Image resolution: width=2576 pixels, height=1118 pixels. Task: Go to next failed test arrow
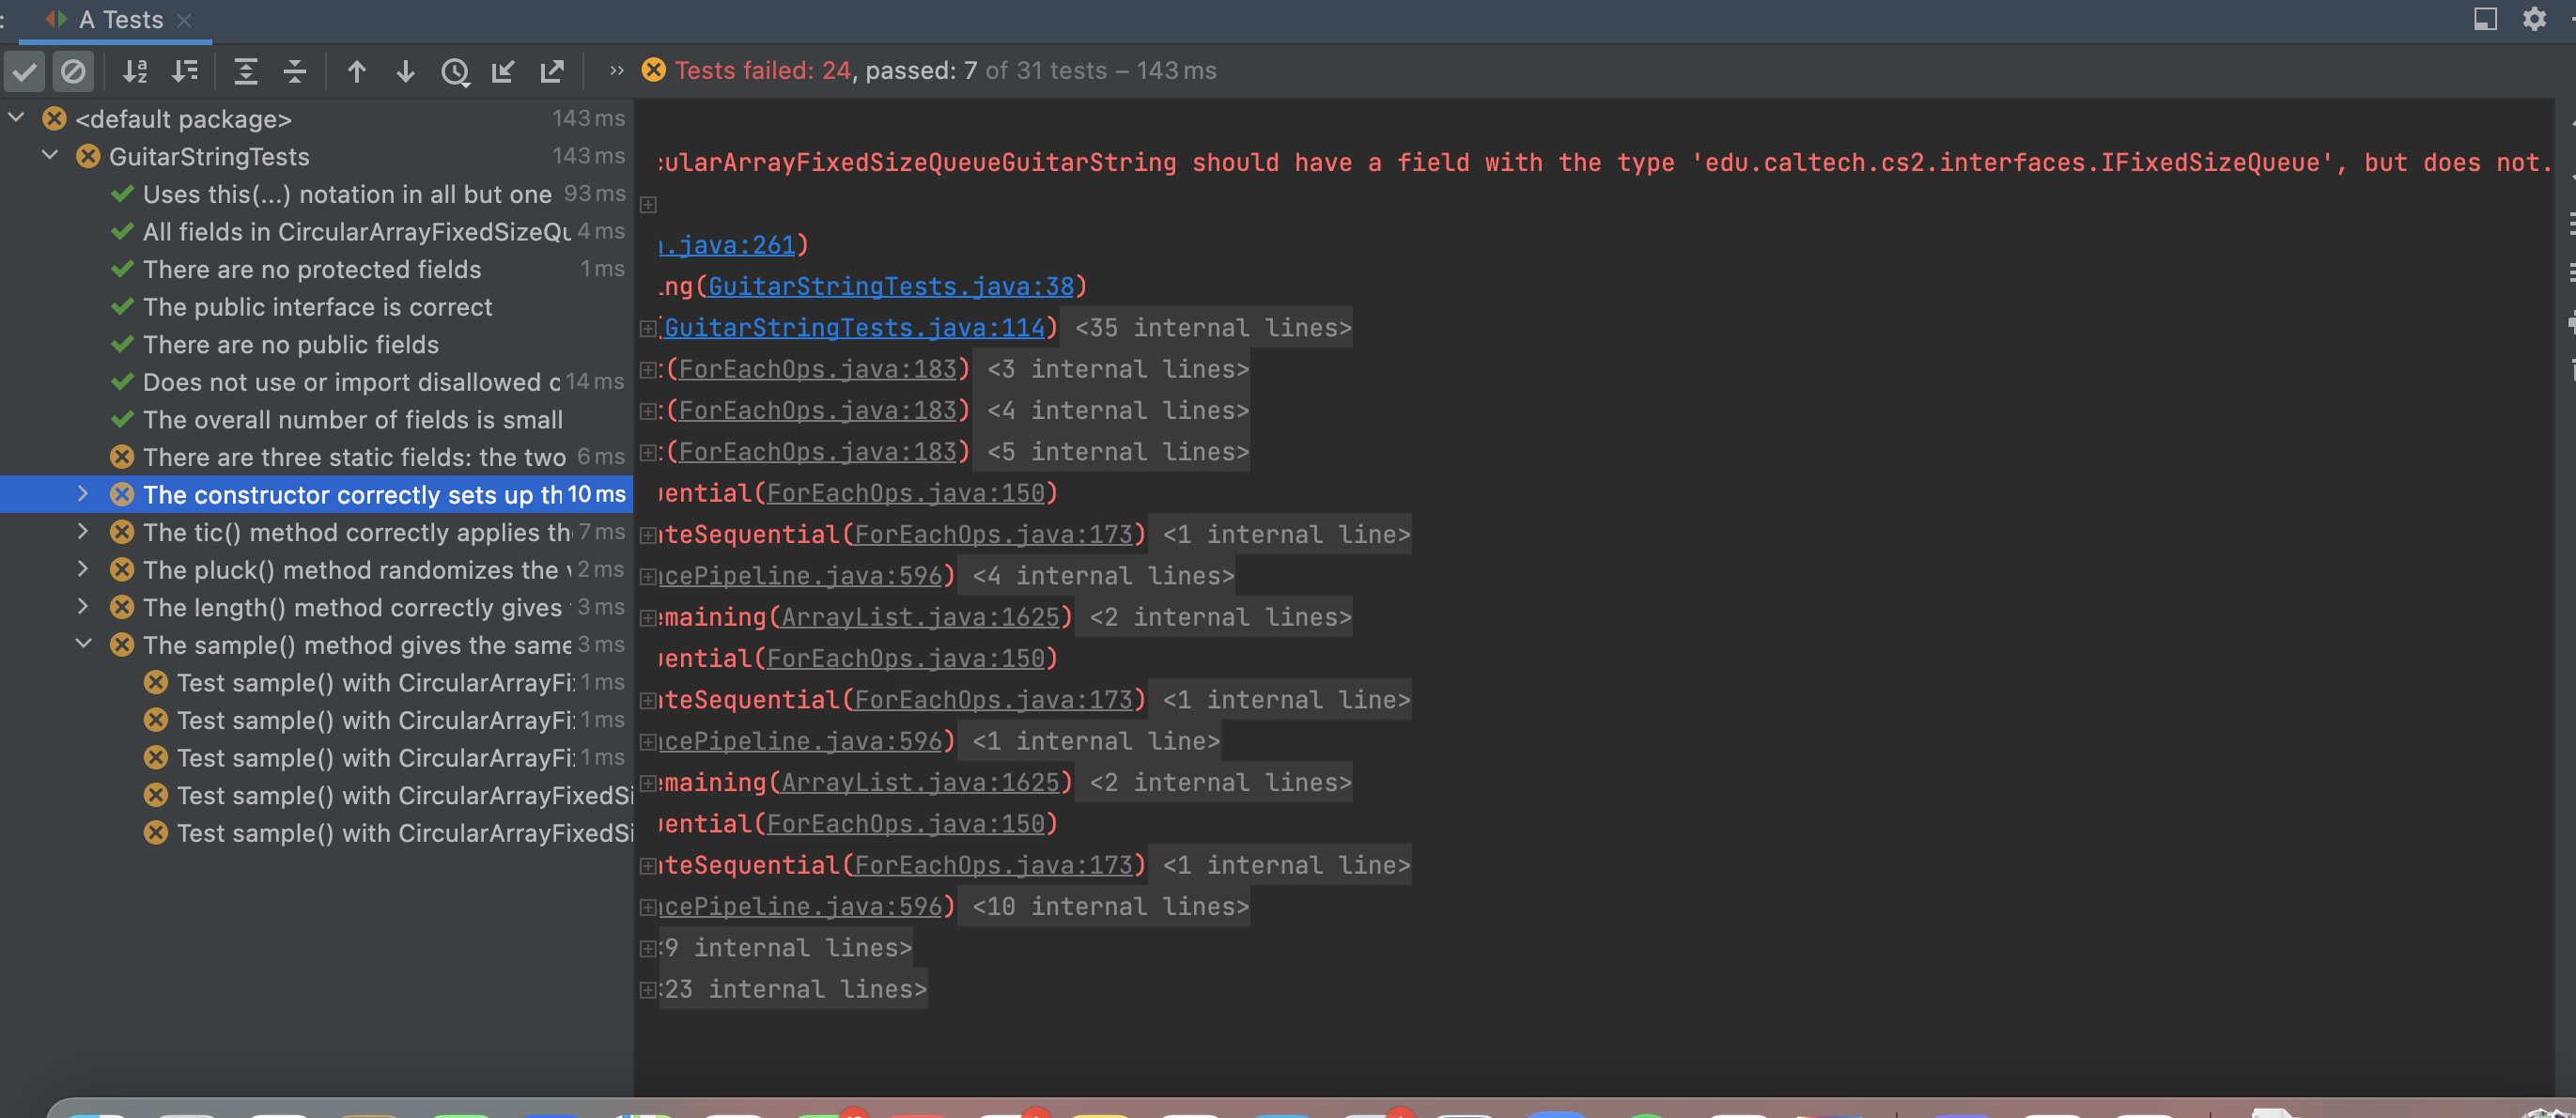click(x=405, y=72)
